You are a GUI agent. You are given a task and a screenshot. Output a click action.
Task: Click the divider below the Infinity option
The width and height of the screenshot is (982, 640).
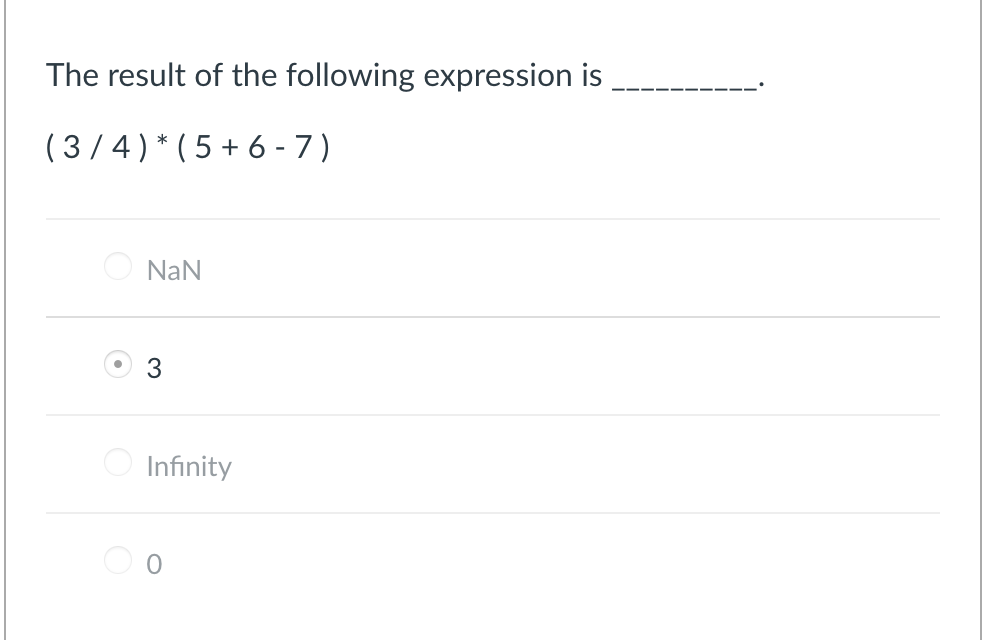tap(493, 514)
